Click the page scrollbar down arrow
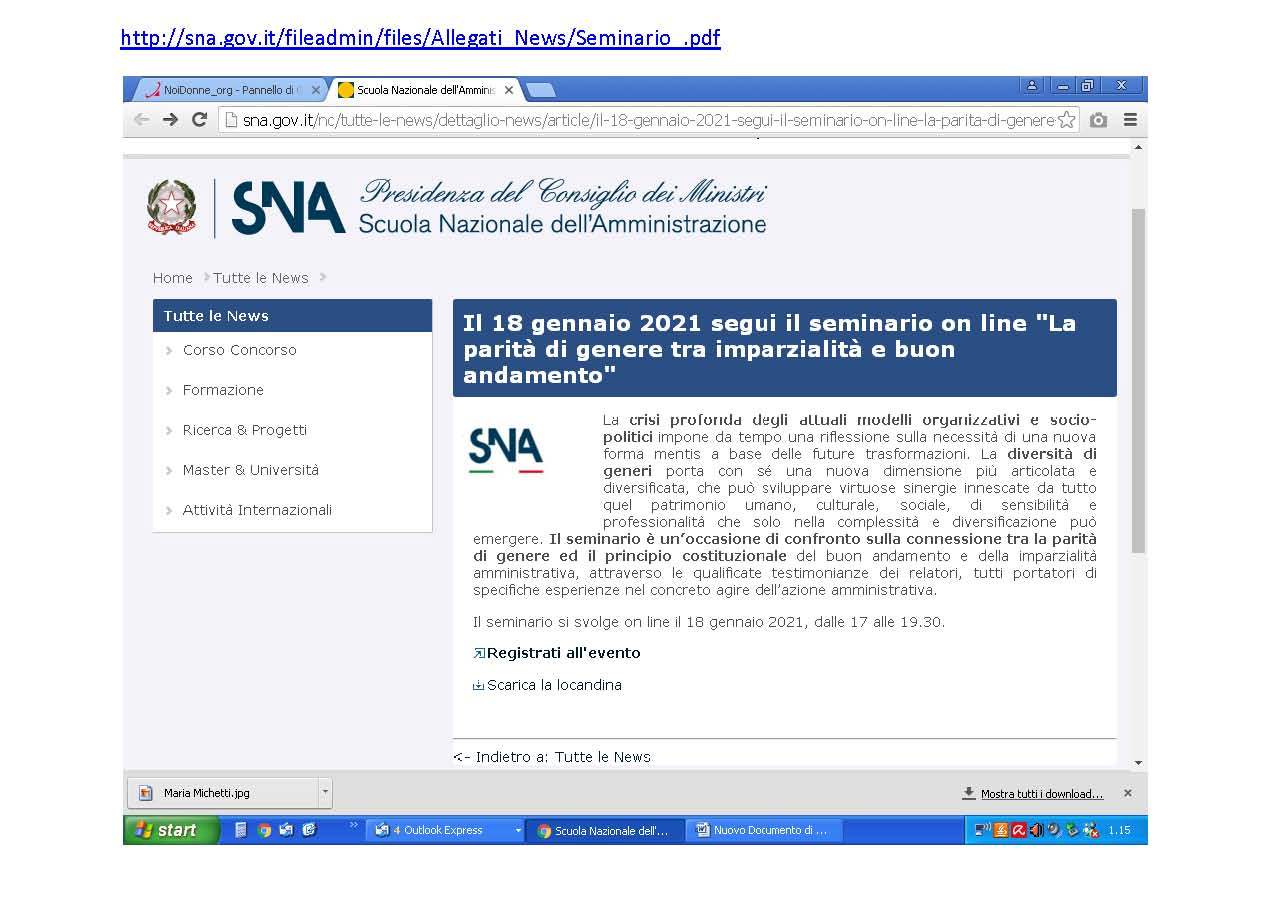This screenshot has height=923, width=1264. tap(1139, 763)
